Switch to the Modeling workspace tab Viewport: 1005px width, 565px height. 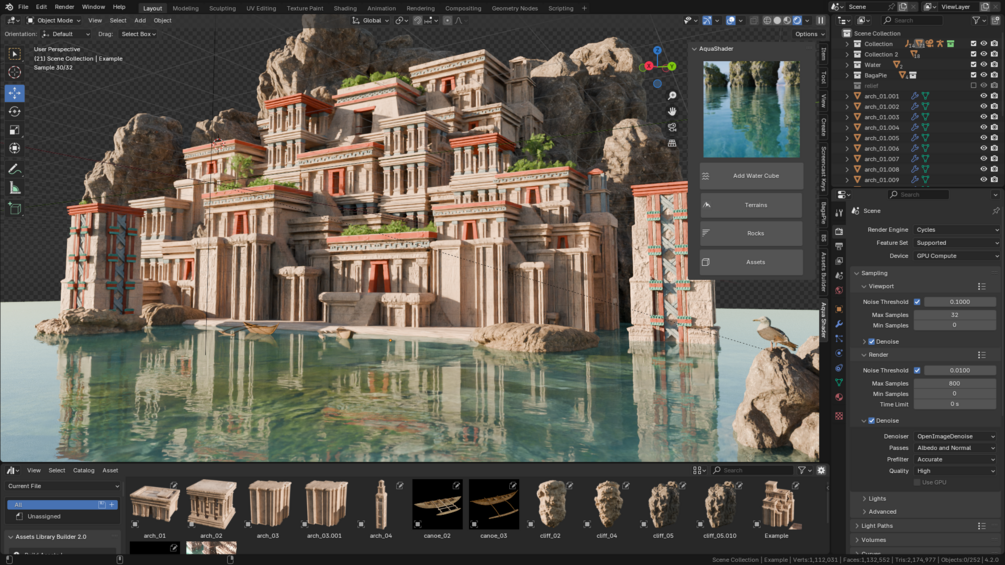(185, 8)
